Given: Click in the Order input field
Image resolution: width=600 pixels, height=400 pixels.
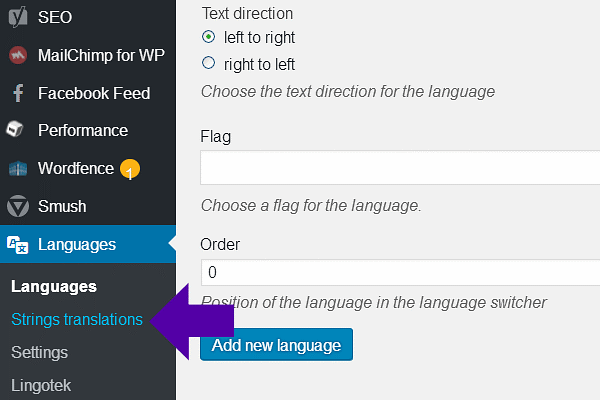Looking at the screenshot, I should 400,273.
